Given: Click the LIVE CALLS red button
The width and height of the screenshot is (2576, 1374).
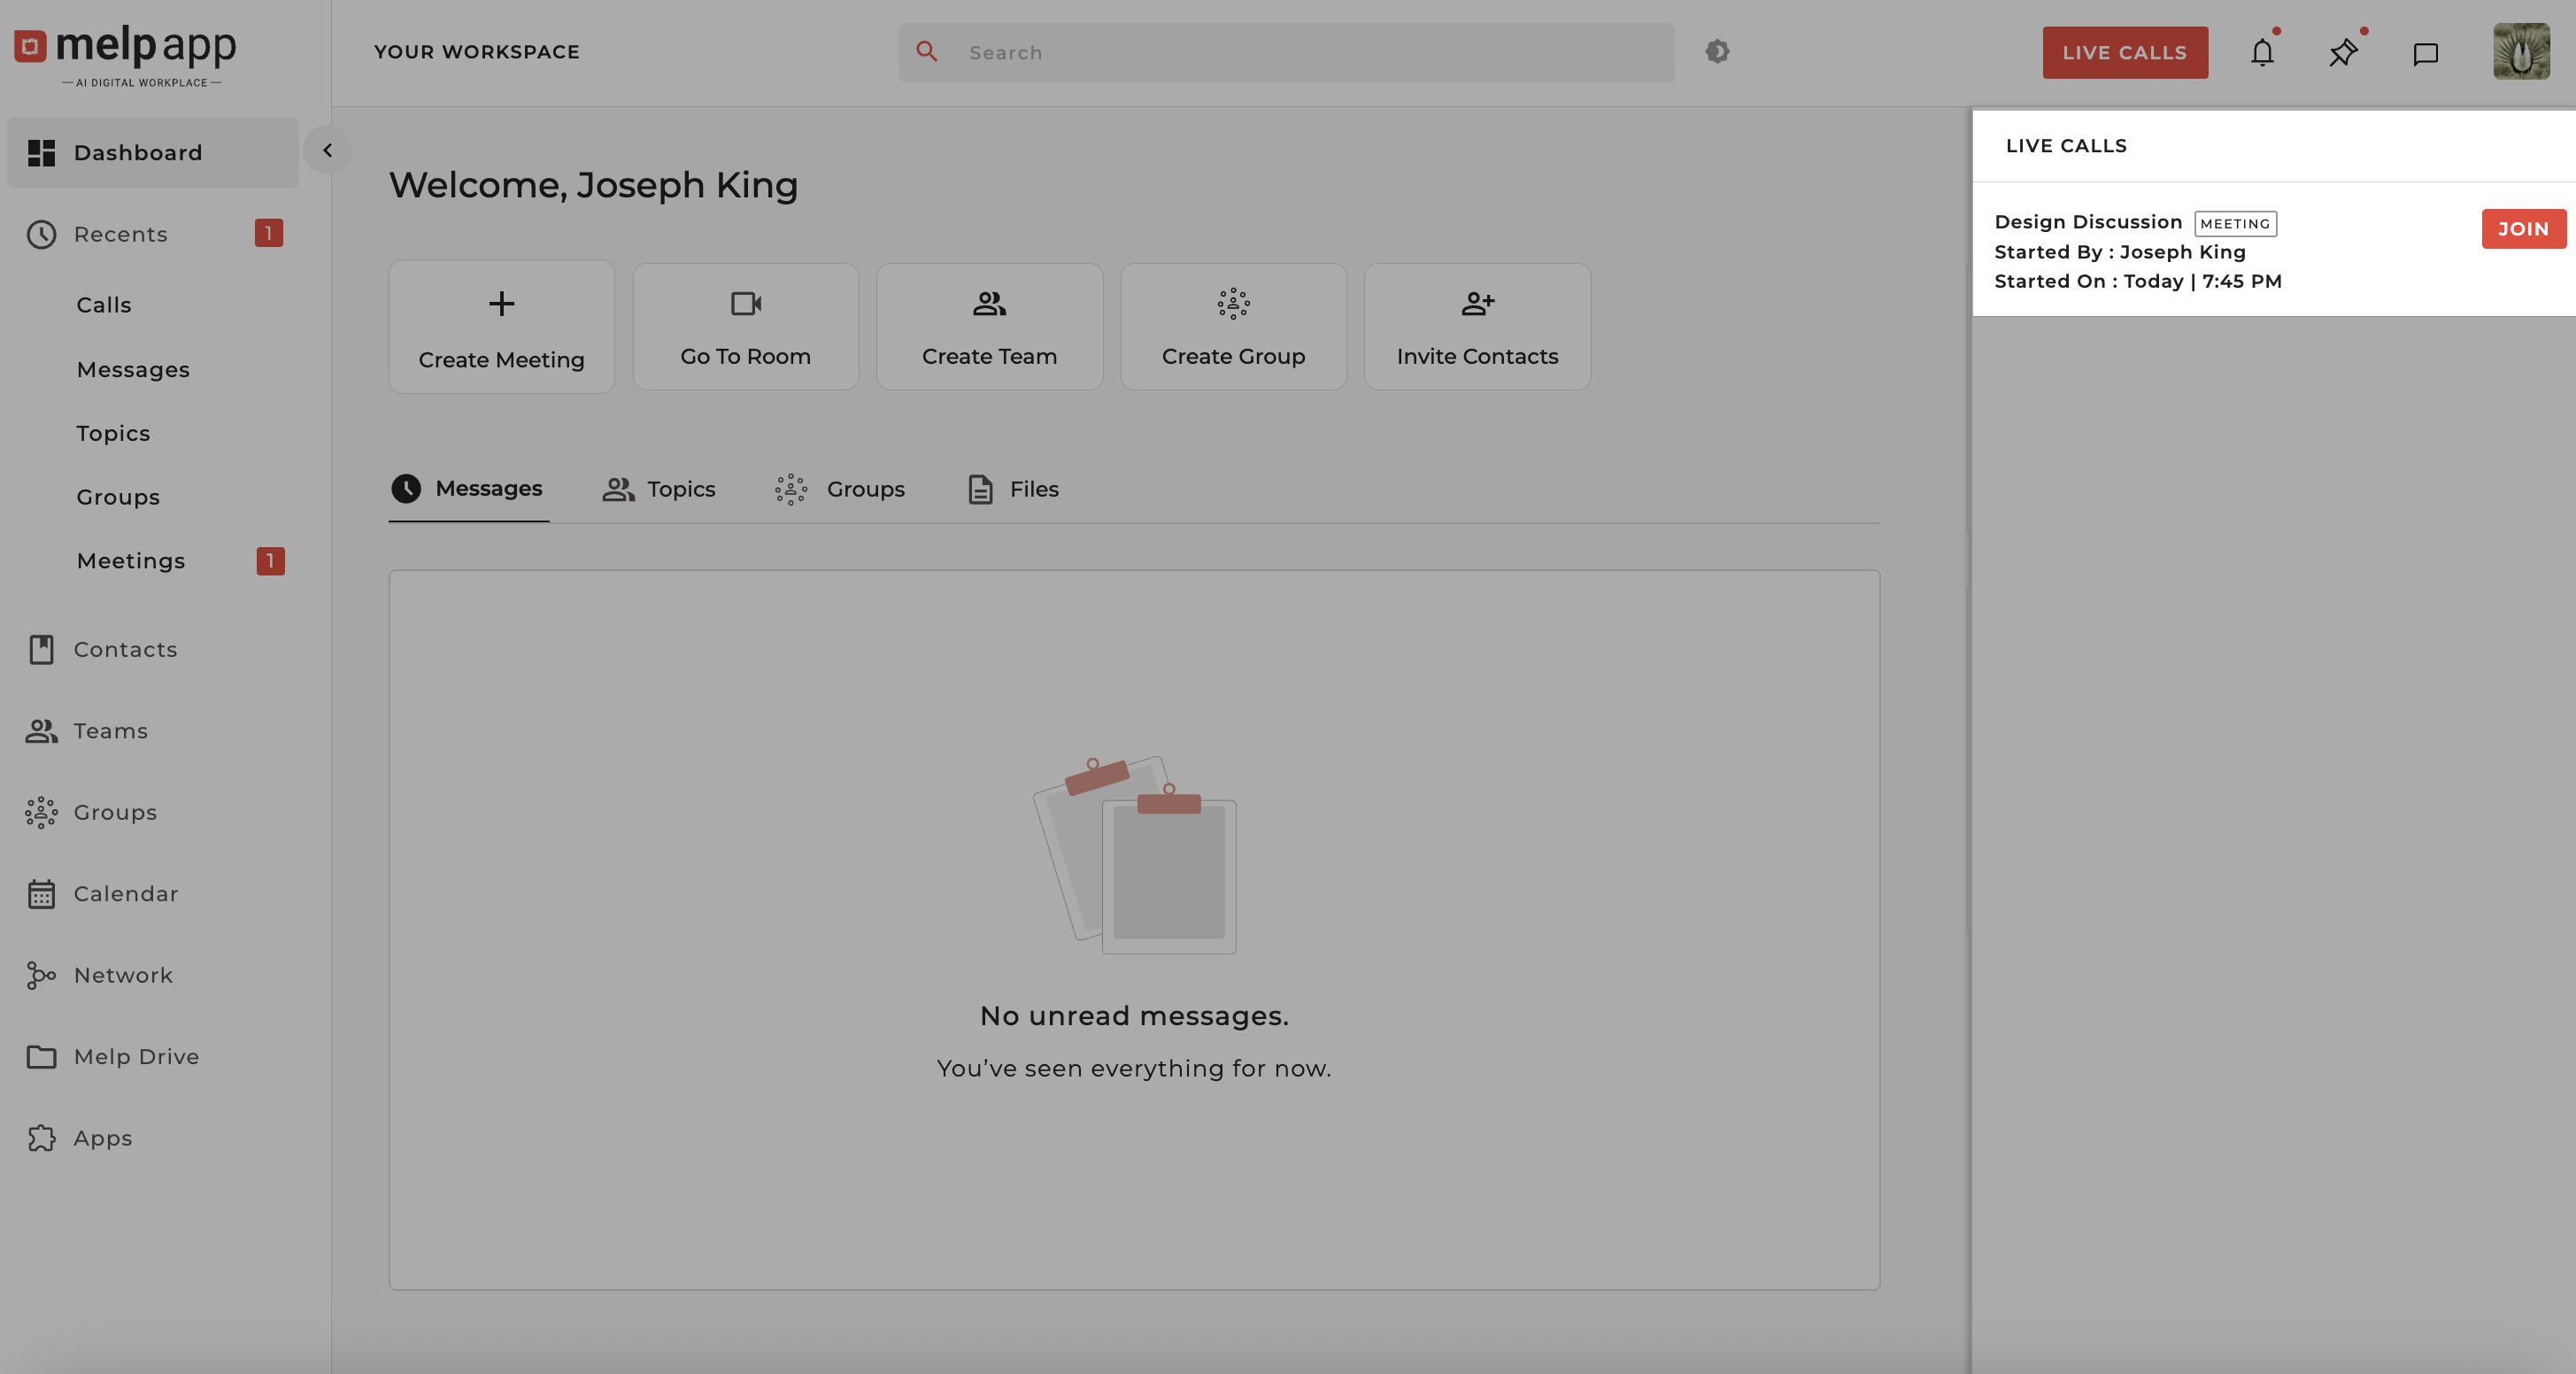Looking at the screenshot, I should tap(2124, 52).
